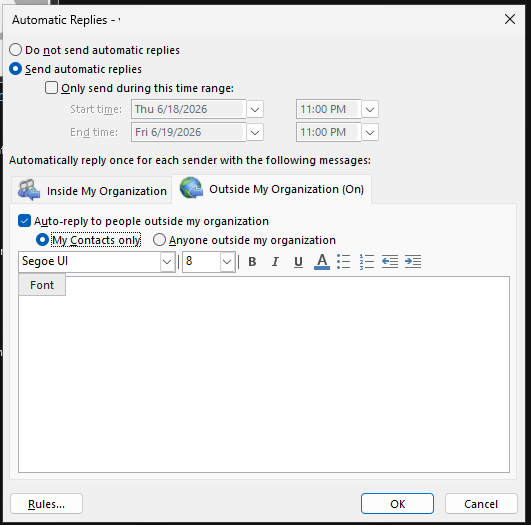Expand the font size dropdown showing 8
The image size is (531, 525).
tap(227, 261)
